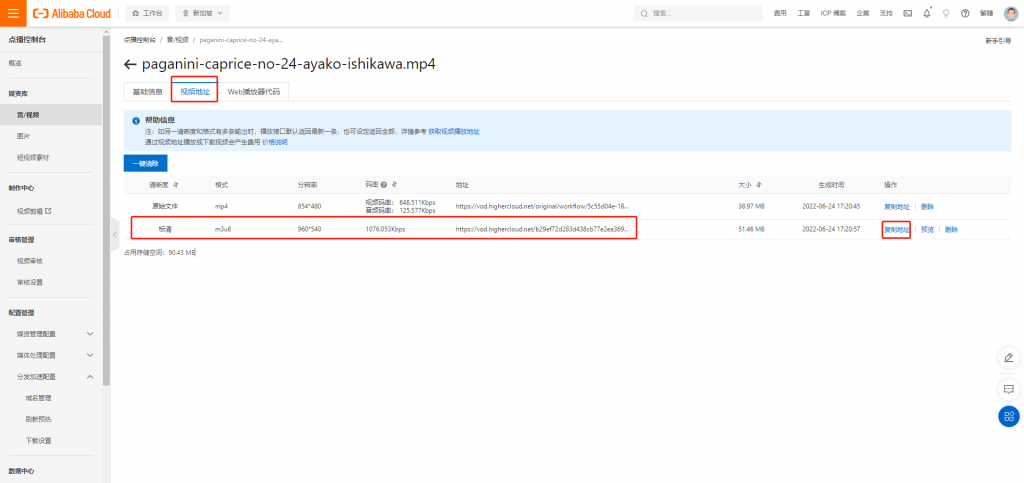This screenshot has width=1024, height=483.
Task: Click the external-link icon beside 视频剪辑
Action: 48,211
